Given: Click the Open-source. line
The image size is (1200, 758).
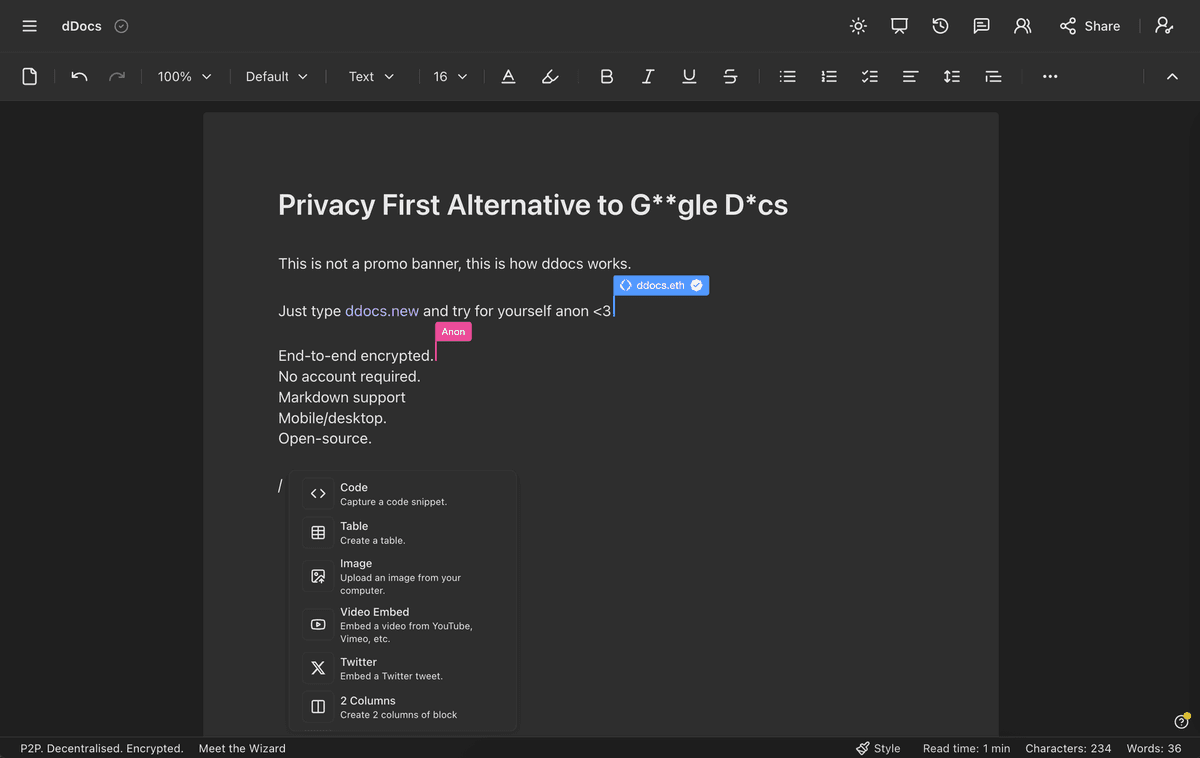Looking at the screenshot, I should tap(325, 439).
